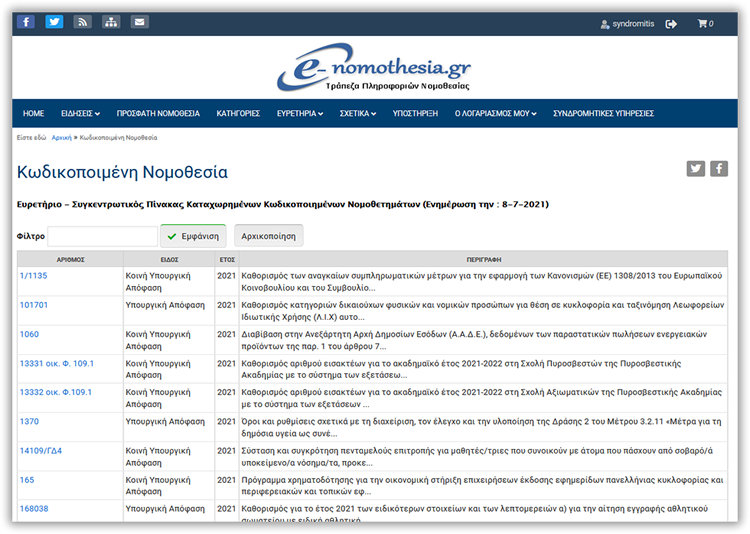Open the Facebook icon in top bar
The width and height of the screenshot is (750, 534).
(26, 22)
